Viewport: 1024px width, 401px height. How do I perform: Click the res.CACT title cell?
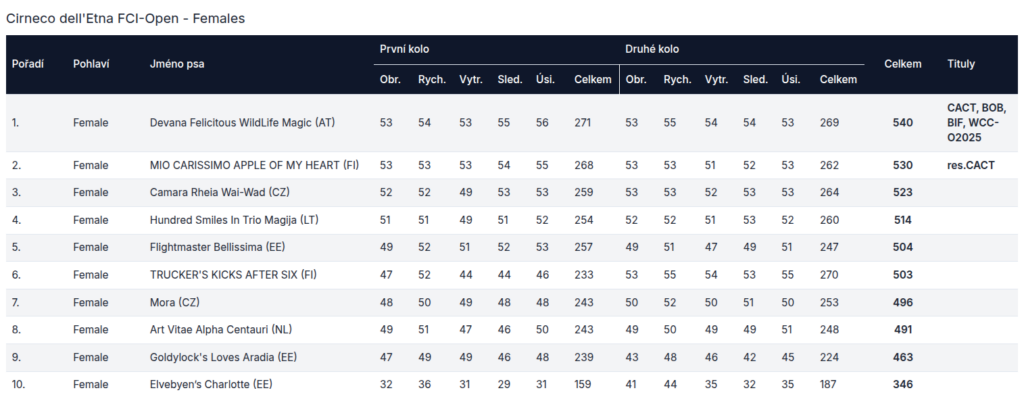tap(970, 165)
